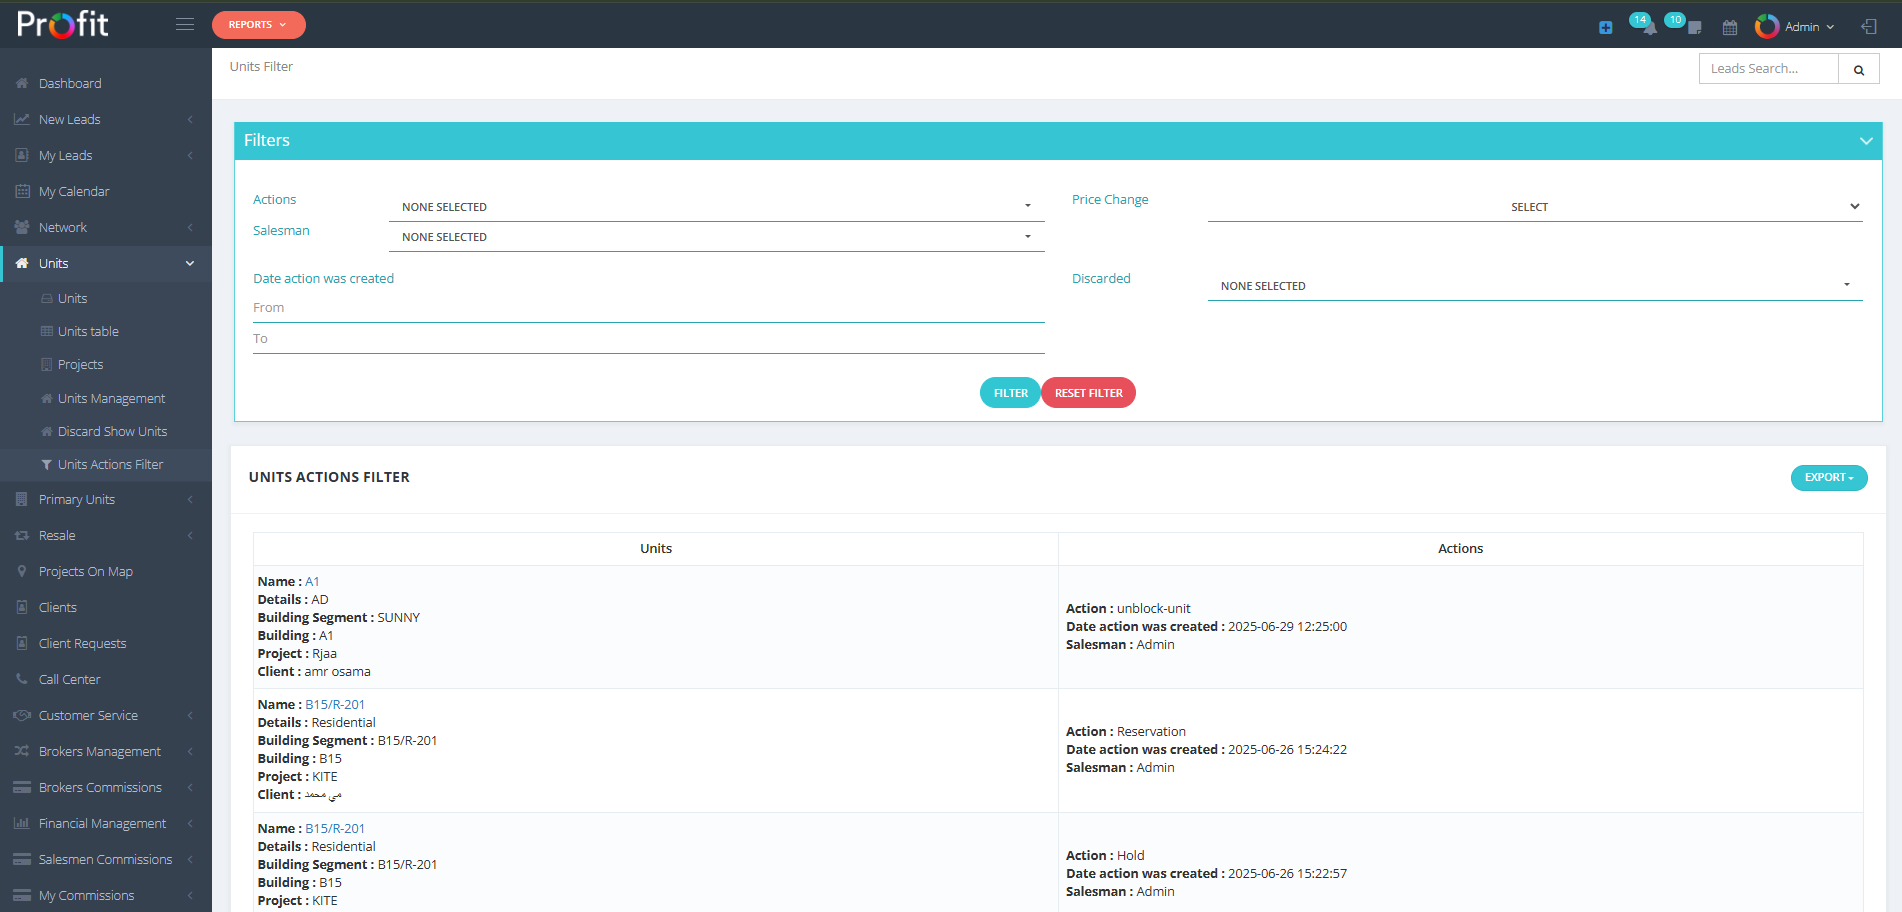This screenshot has width=1902, height=912.
Task: Go to Discard Show Units page
Action: coord(112,432)
